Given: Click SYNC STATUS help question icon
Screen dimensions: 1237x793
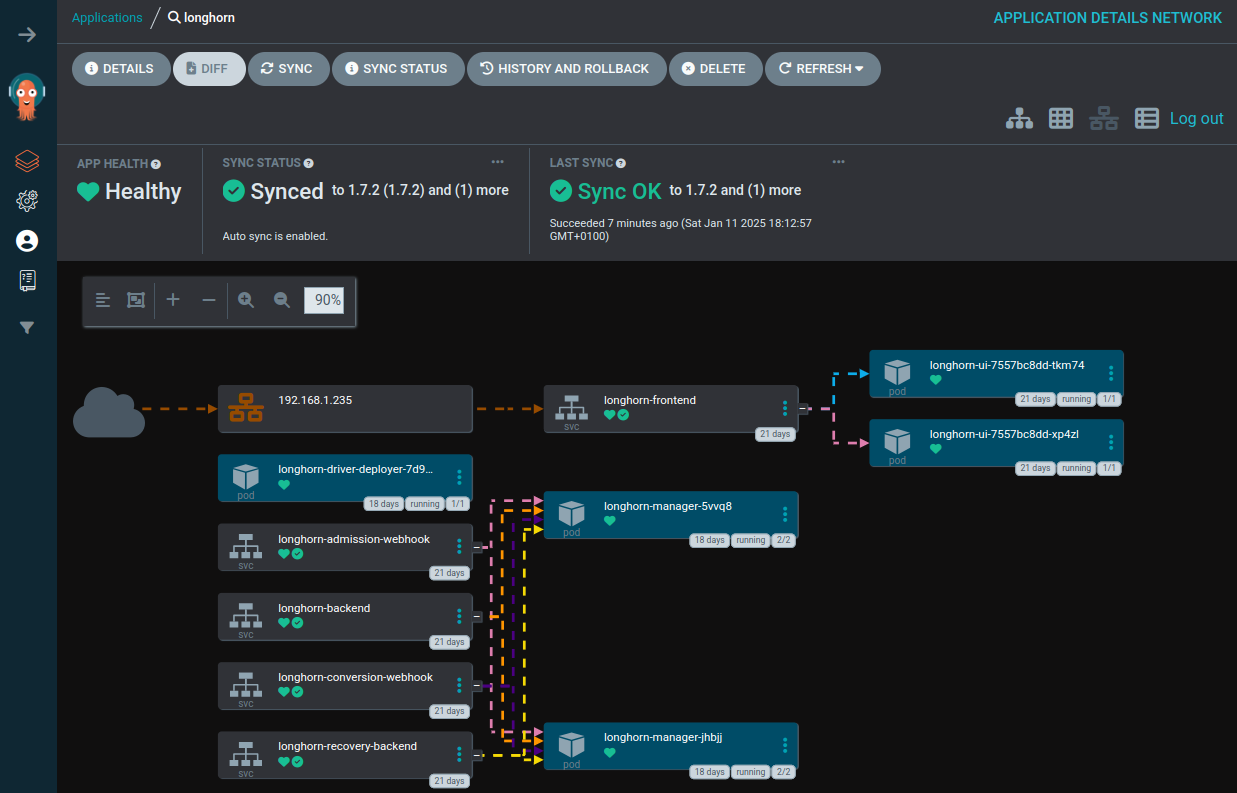Looking at the screenshot, I should (309, 163).
